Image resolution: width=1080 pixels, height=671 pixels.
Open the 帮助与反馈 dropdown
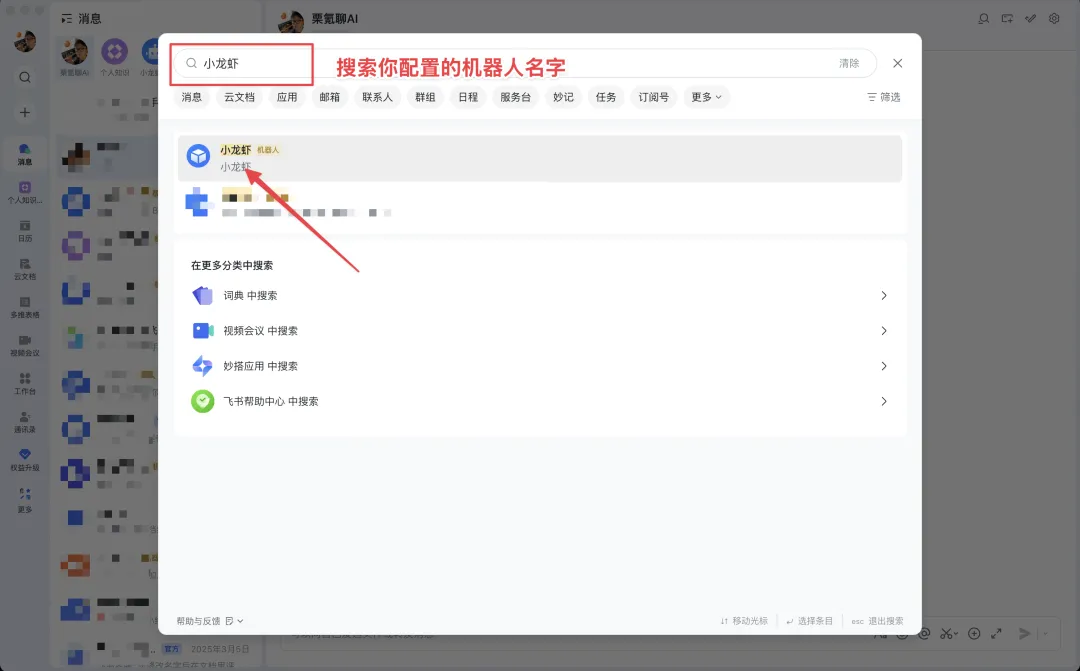click(x=210, y=621)
